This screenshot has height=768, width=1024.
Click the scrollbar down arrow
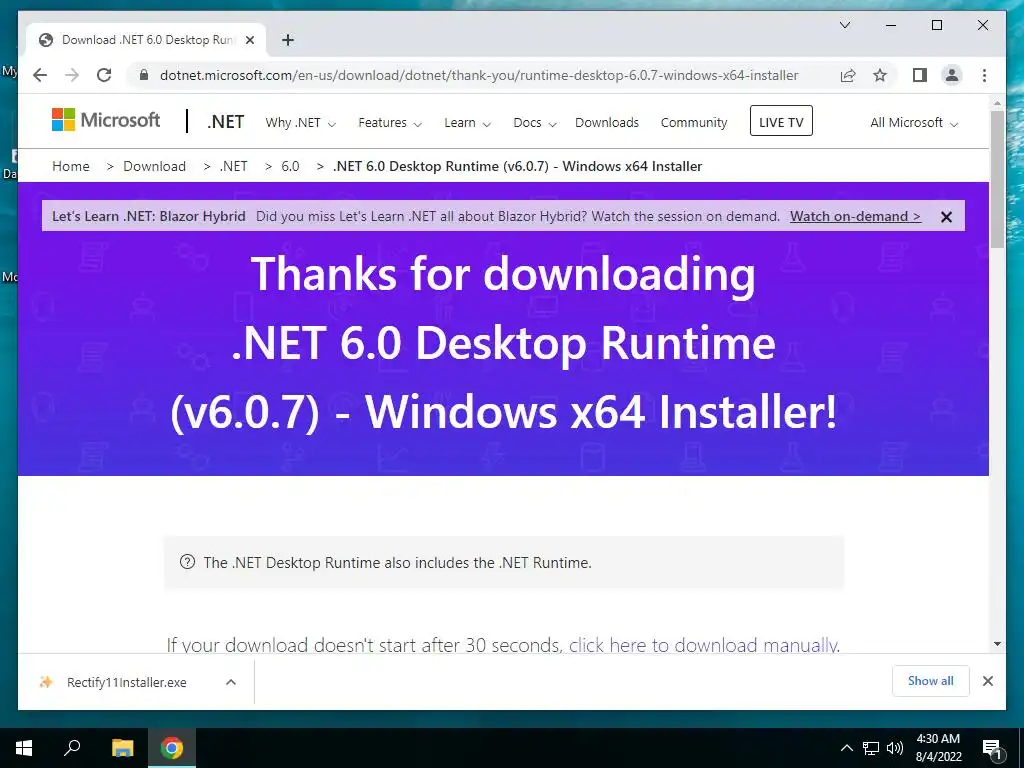click(x=997, y=644)
